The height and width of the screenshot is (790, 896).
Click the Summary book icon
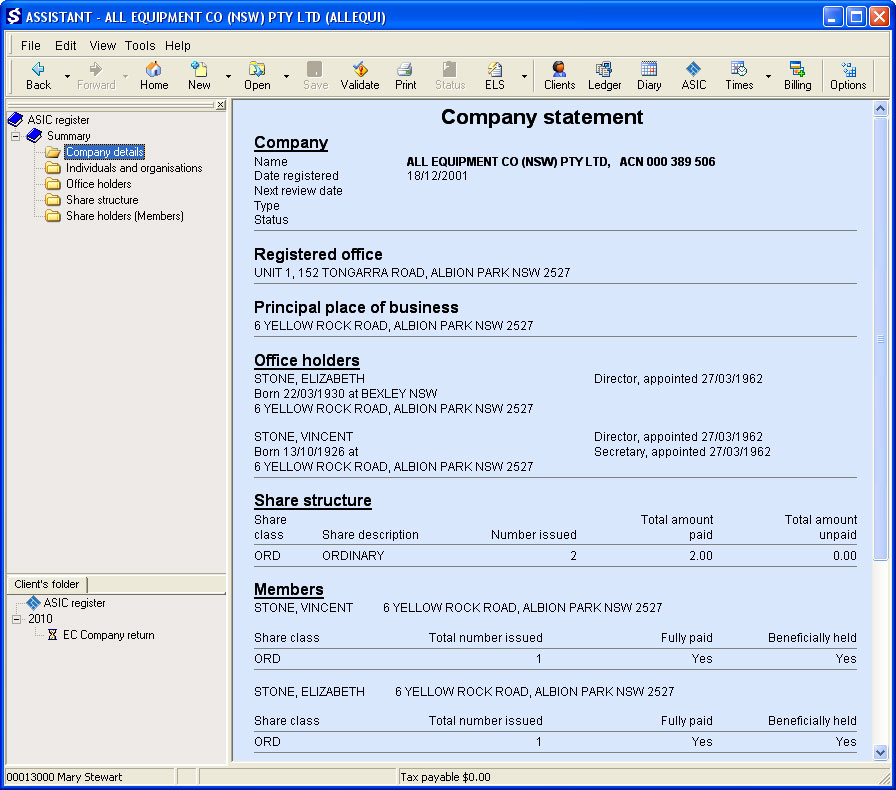(x=34, y=135)
